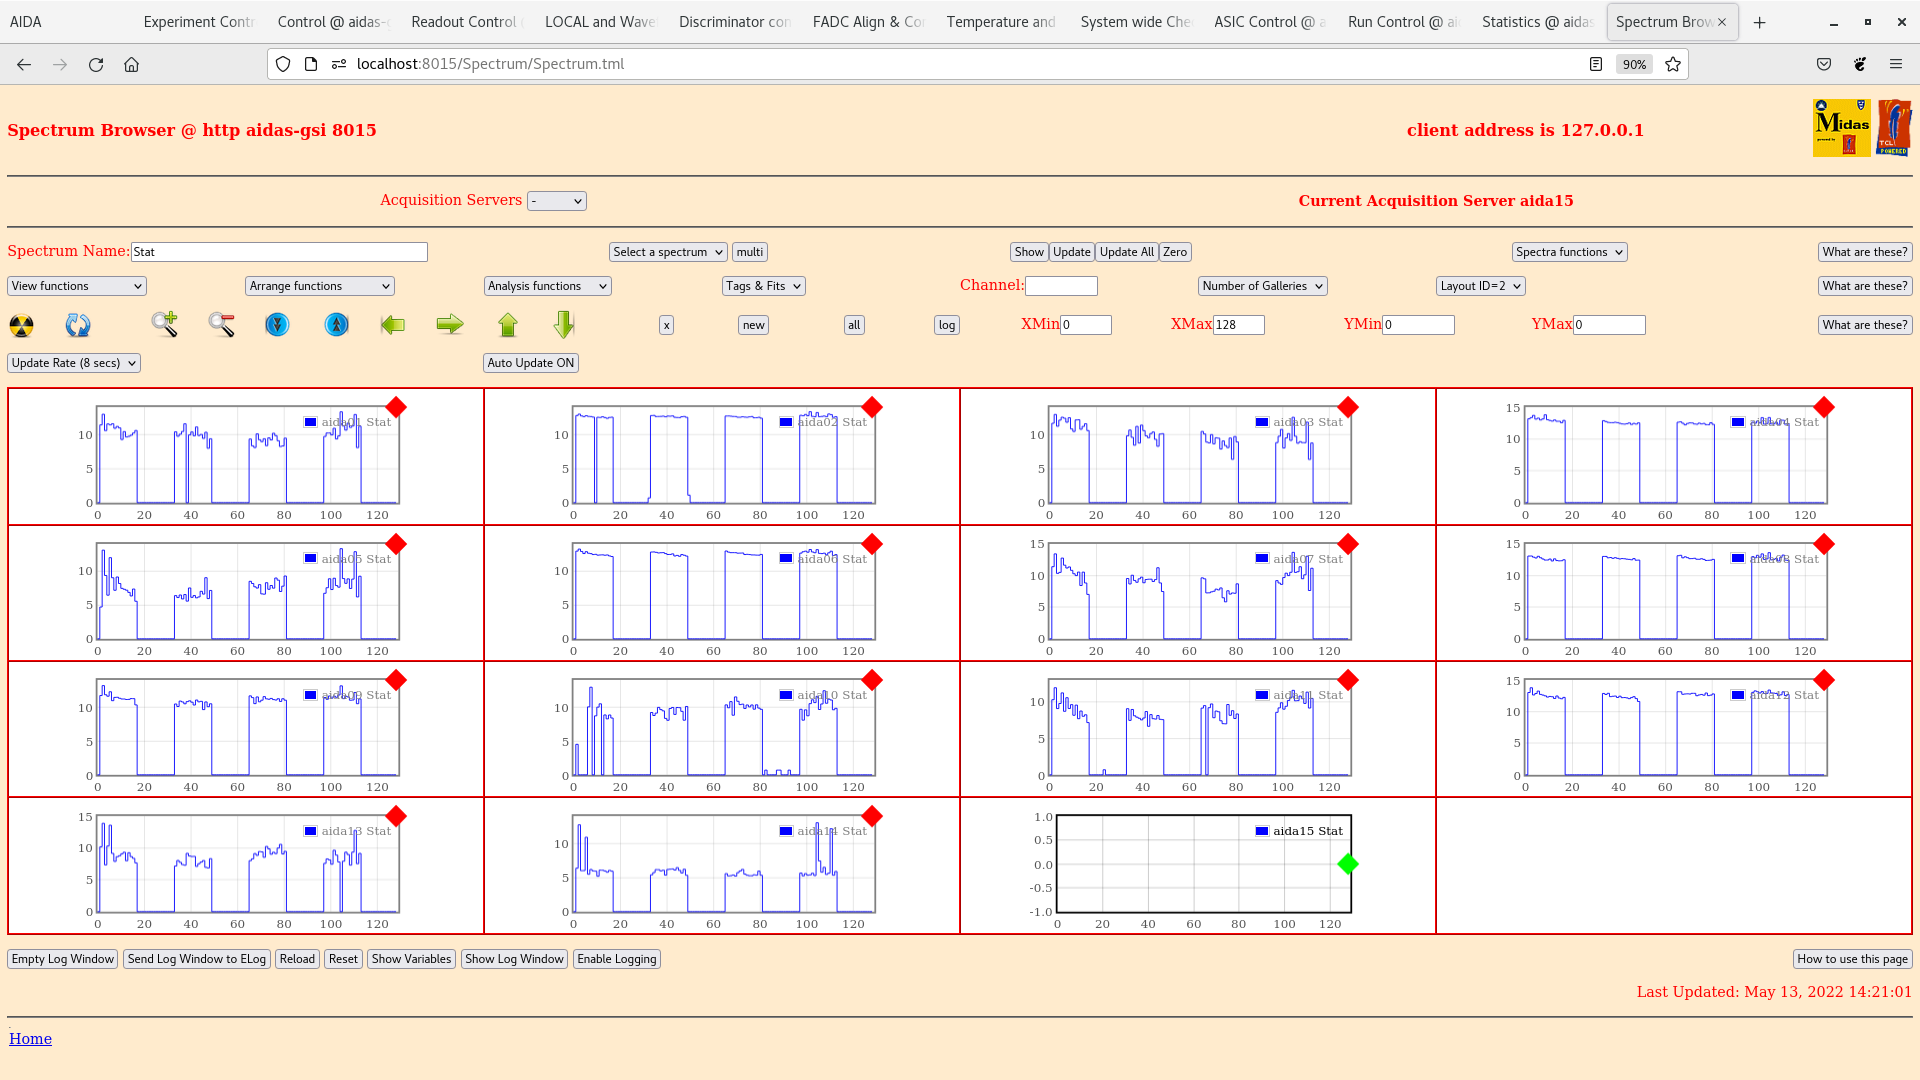Follow the Home link
Image resolution: width=1920 pixels, height=1080 pixels.
point(30,1039)
